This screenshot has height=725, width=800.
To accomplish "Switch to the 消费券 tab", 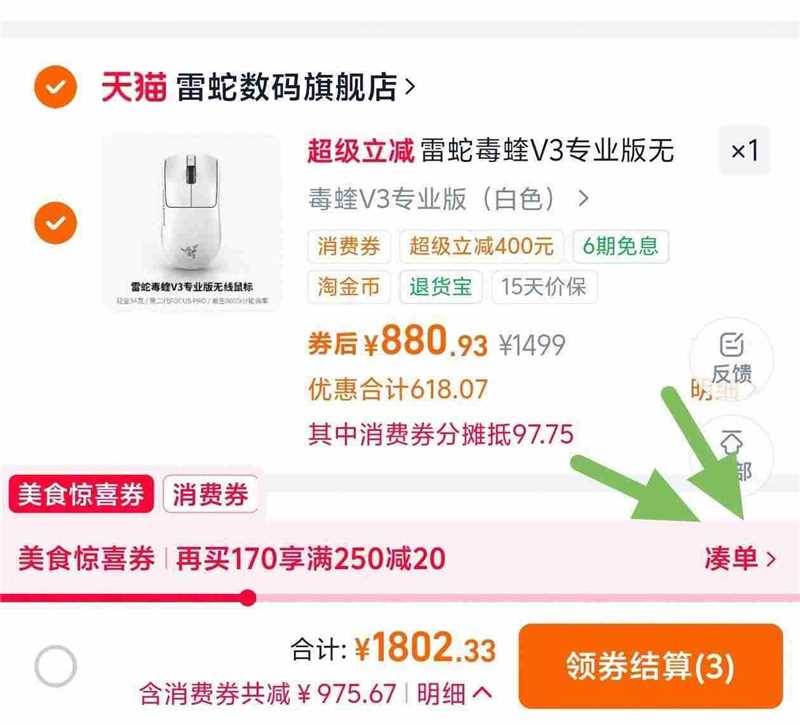I will pyautogui.click(x=210, y=494).
